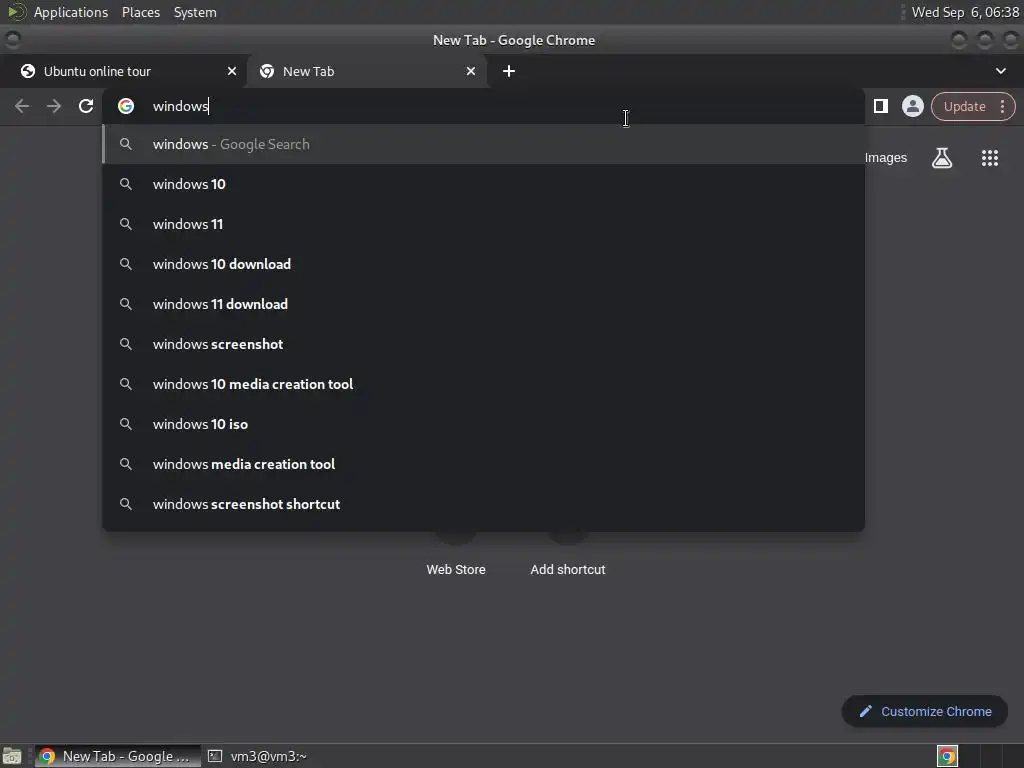Screen dimensions: 1024x768
Task: Click the window menu button on title bar
Action: (12, 40)
